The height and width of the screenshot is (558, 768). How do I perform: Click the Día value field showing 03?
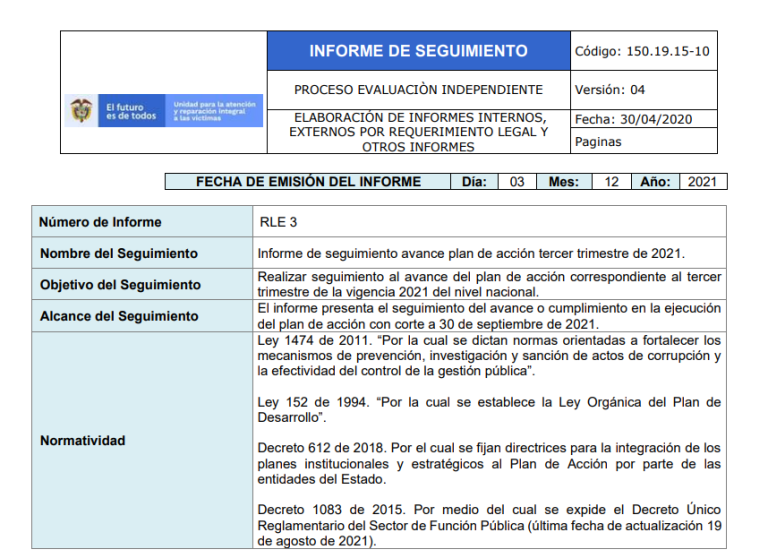coord(517,182)
